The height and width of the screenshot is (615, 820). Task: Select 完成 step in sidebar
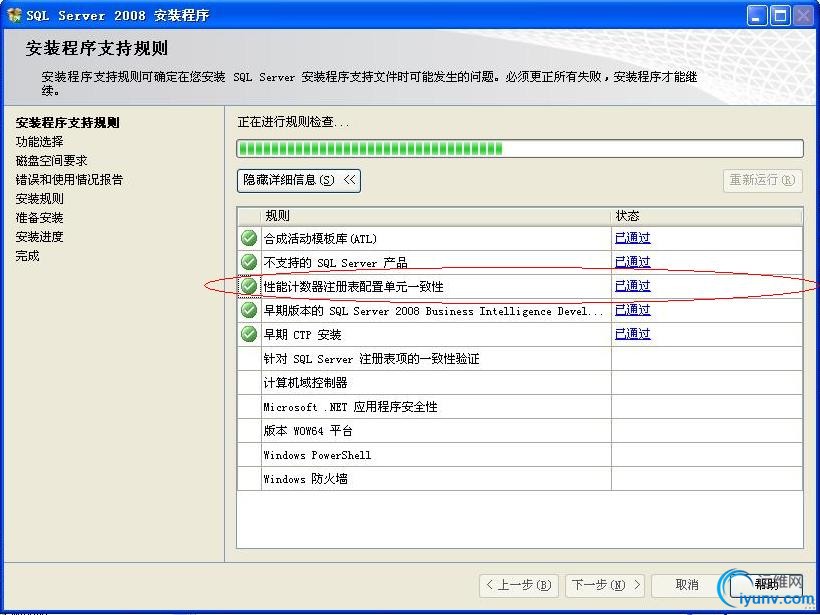[x=28, y=256]
